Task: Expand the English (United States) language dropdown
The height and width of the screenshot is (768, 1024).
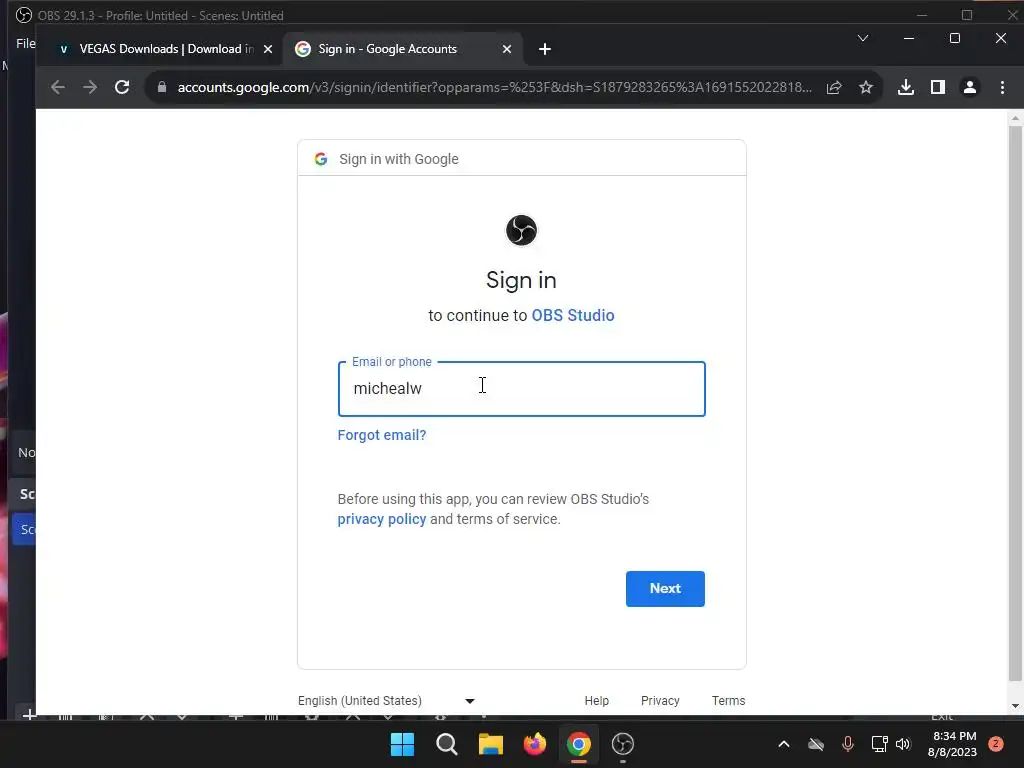Action: click(x=386, y=701)
